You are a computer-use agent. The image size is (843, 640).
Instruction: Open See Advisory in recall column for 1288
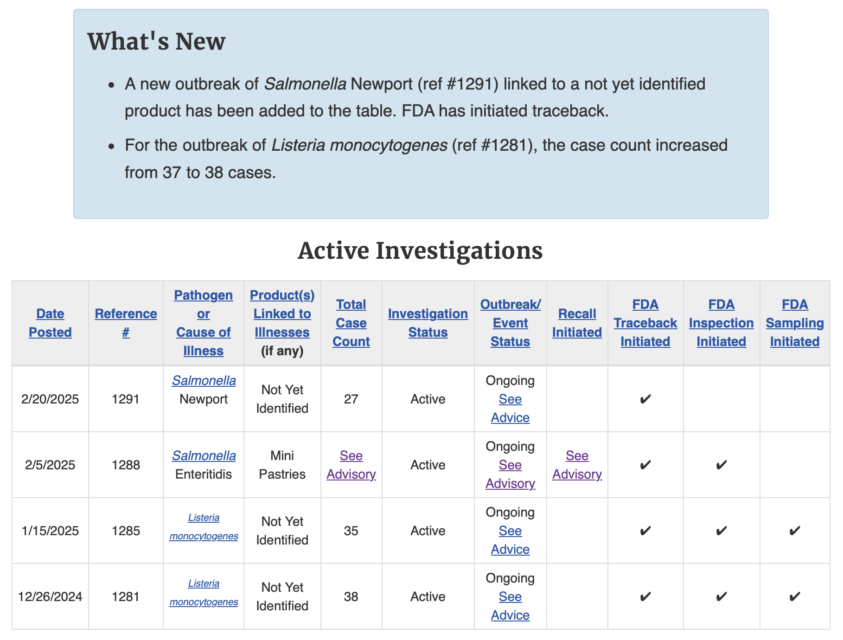tap(577, 465)
